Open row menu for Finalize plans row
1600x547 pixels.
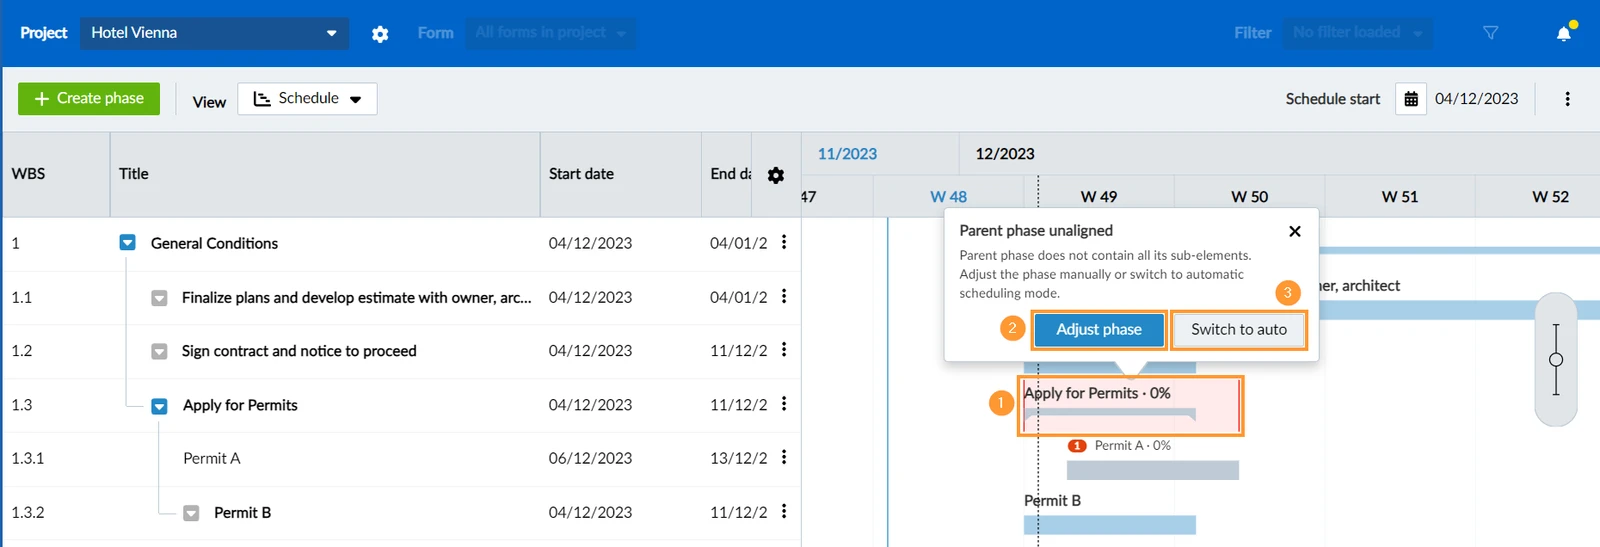coord(784,296)
